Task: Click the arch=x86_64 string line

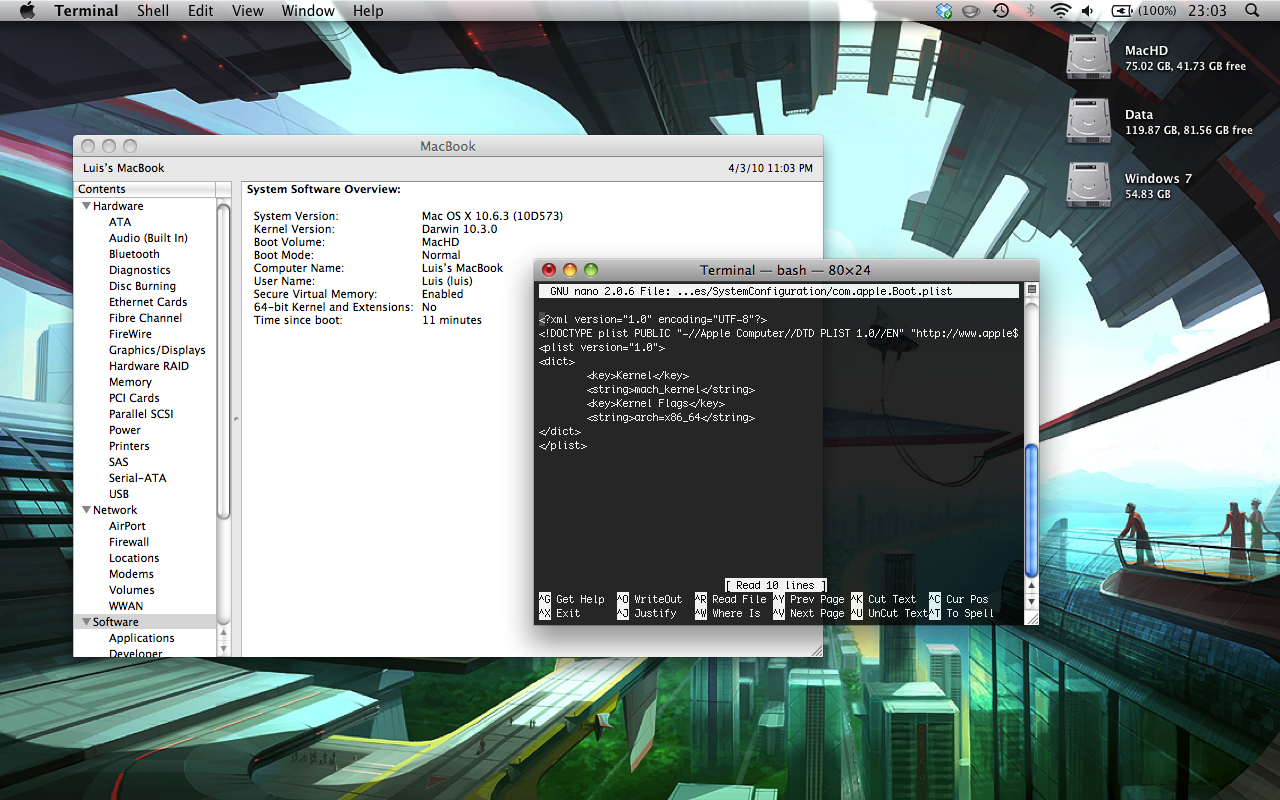Action: [670, 418]
